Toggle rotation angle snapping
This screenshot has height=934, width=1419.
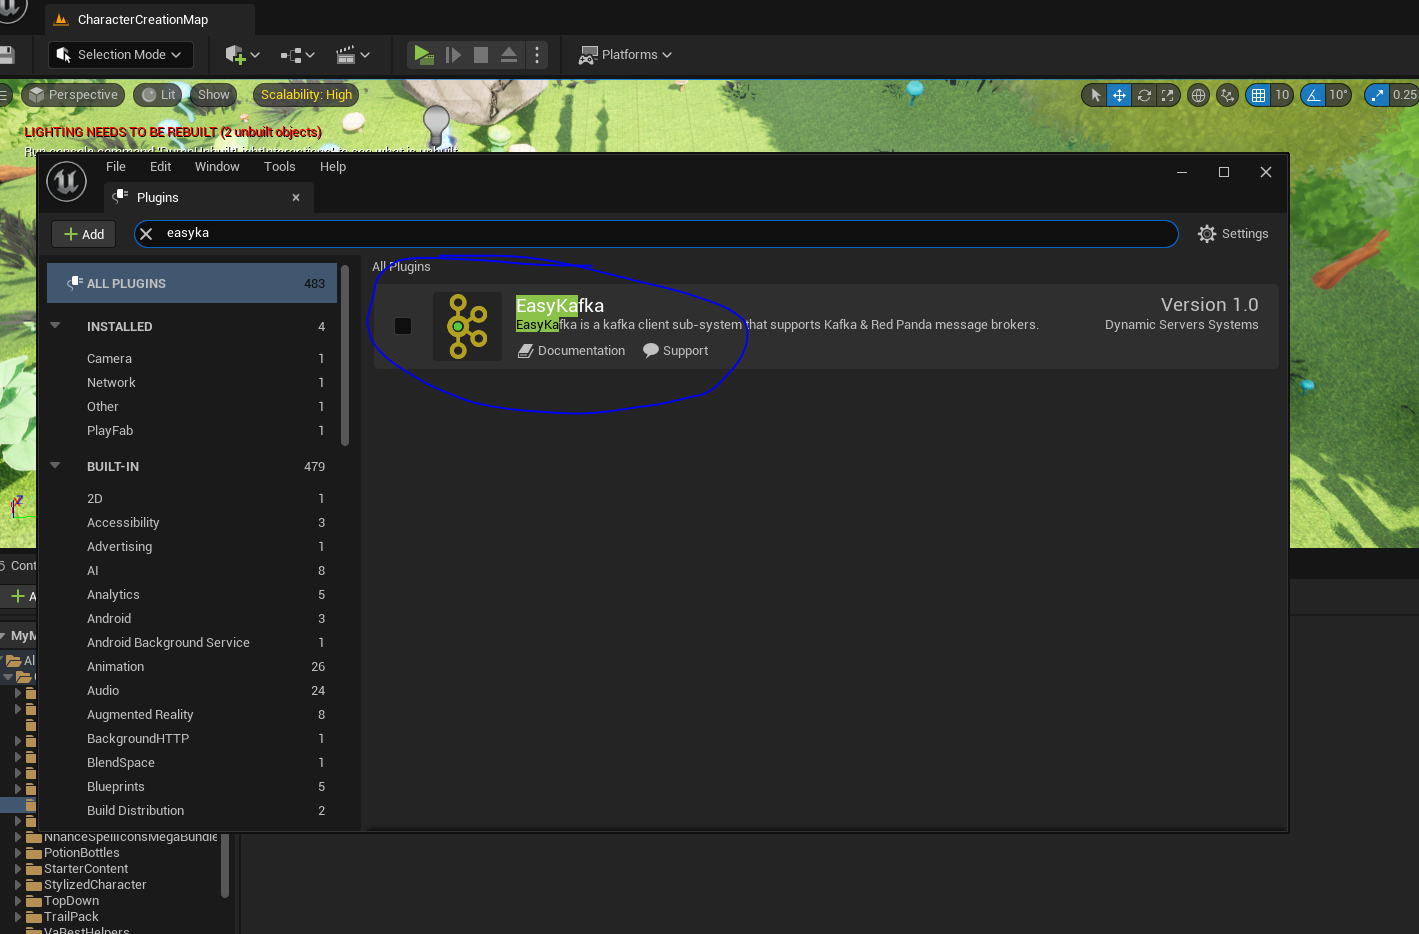(1313, 95)
